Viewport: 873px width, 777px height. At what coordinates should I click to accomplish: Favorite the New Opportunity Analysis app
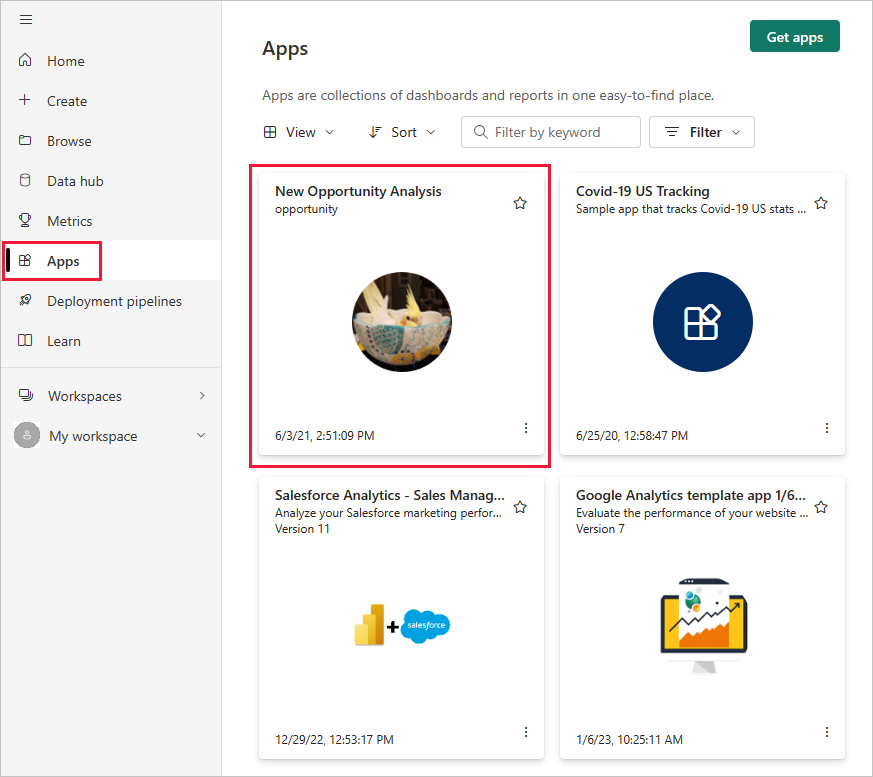pyautogui.click(x=520, y=203)
